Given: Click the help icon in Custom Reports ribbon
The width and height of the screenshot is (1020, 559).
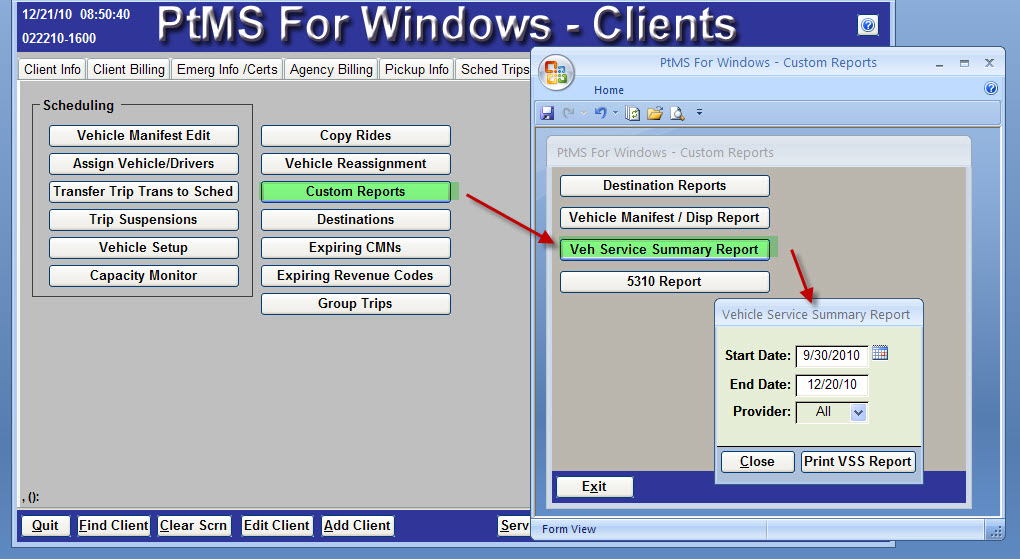Looking at the screenshot, I should pos(991,89).
